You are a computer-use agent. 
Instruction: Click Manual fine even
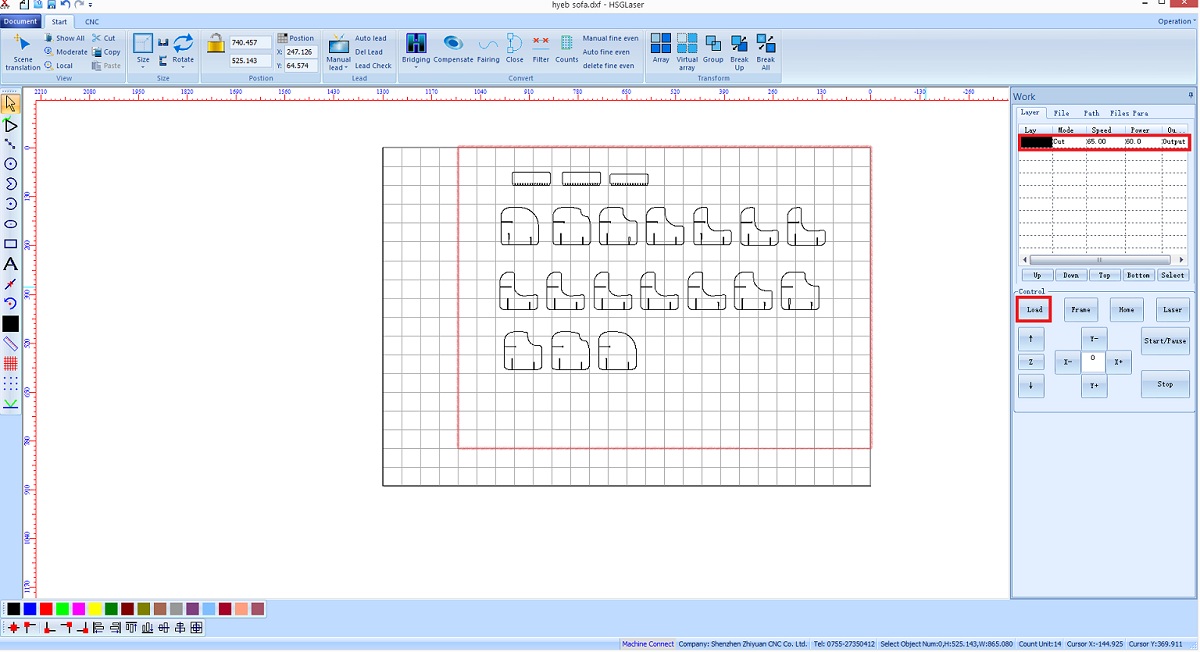point(610,38)
